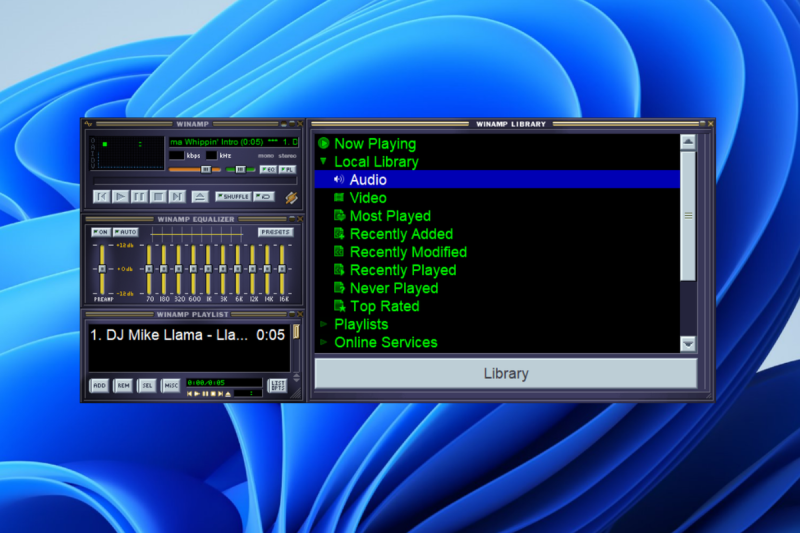The image size is (800, 533).
Task: Open the playlist MISC menu
Action: tap(171, 386)
